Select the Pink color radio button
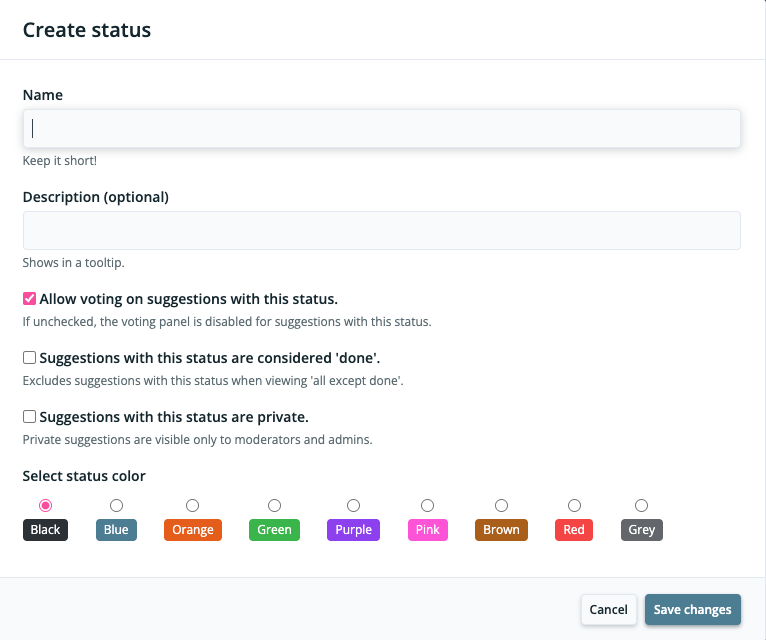The height and width of the screenshot is (640, 766). (427, 506)
